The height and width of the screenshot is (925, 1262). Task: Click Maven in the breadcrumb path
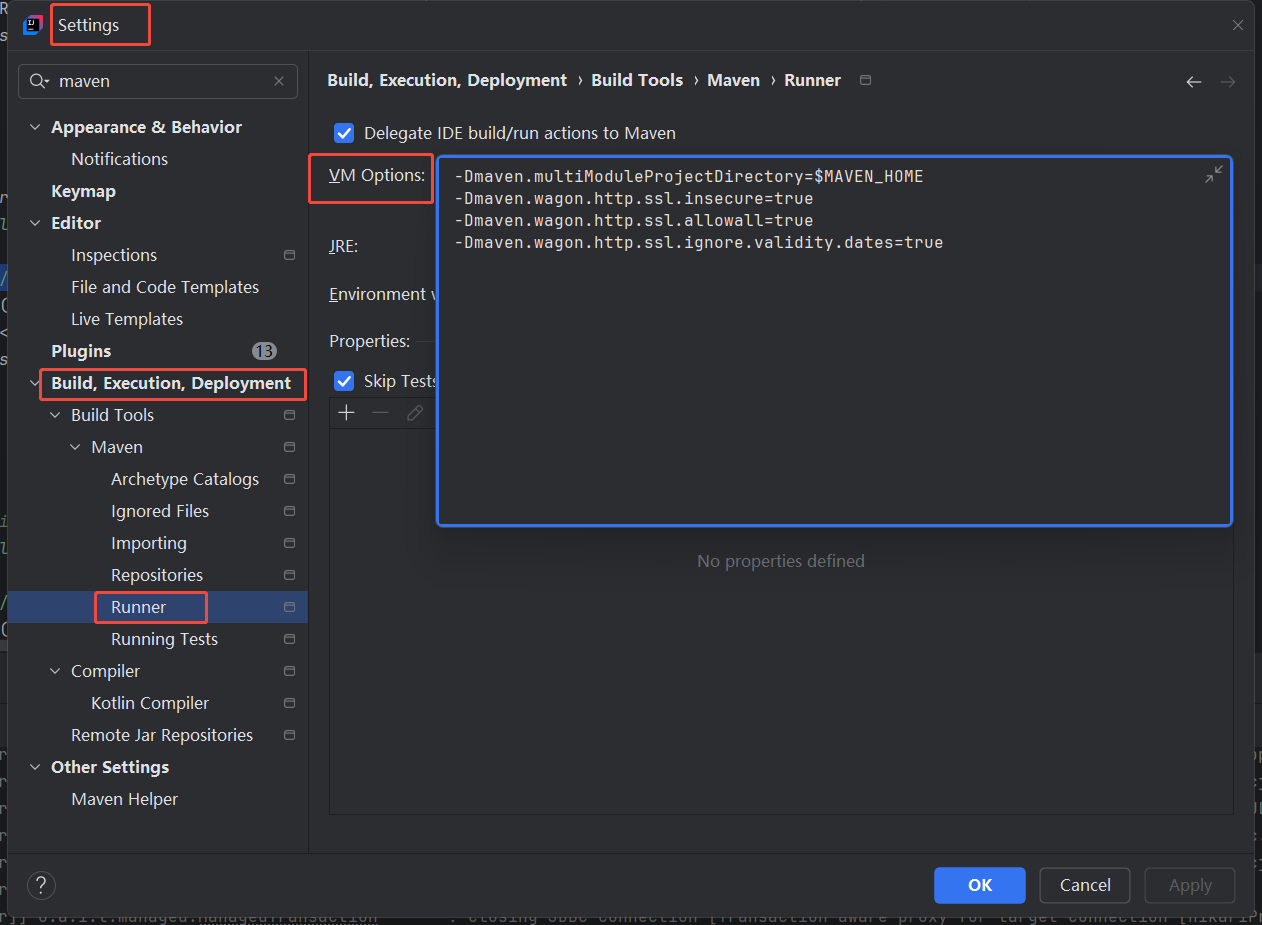pyautogui.click(x=733, y=80)
